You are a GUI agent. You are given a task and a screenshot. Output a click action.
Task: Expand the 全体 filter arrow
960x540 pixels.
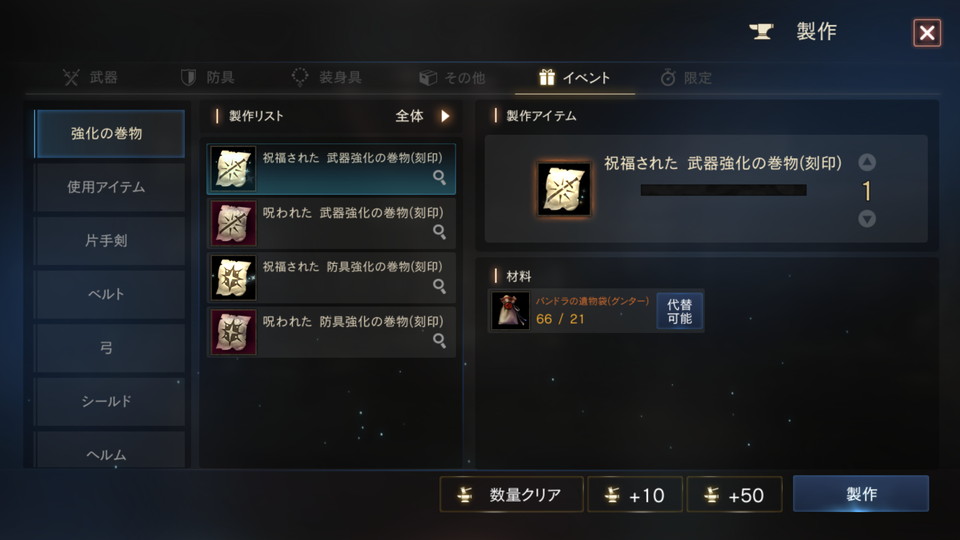point(445,116)
